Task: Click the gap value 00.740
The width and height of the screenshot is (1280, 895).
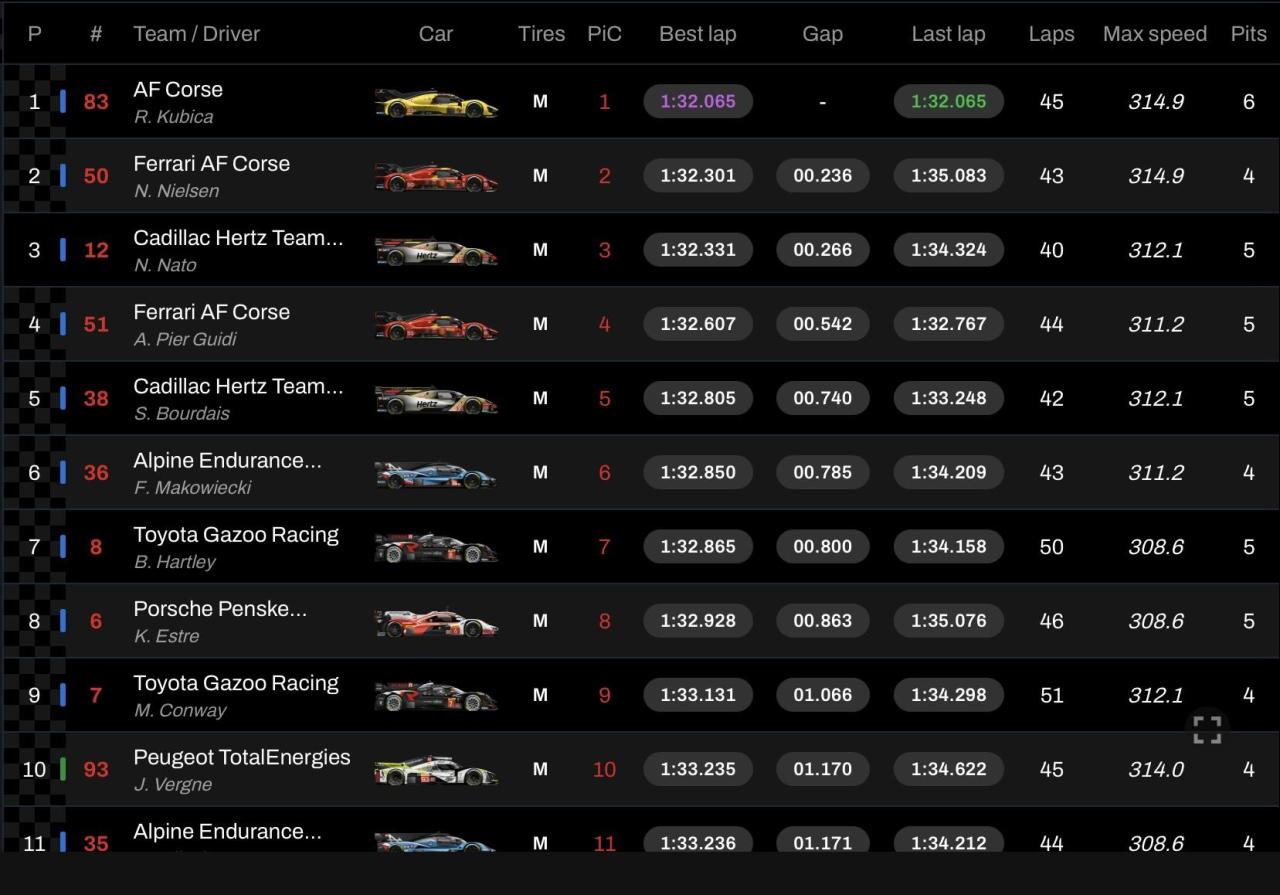Action: (x=823, y=398)
